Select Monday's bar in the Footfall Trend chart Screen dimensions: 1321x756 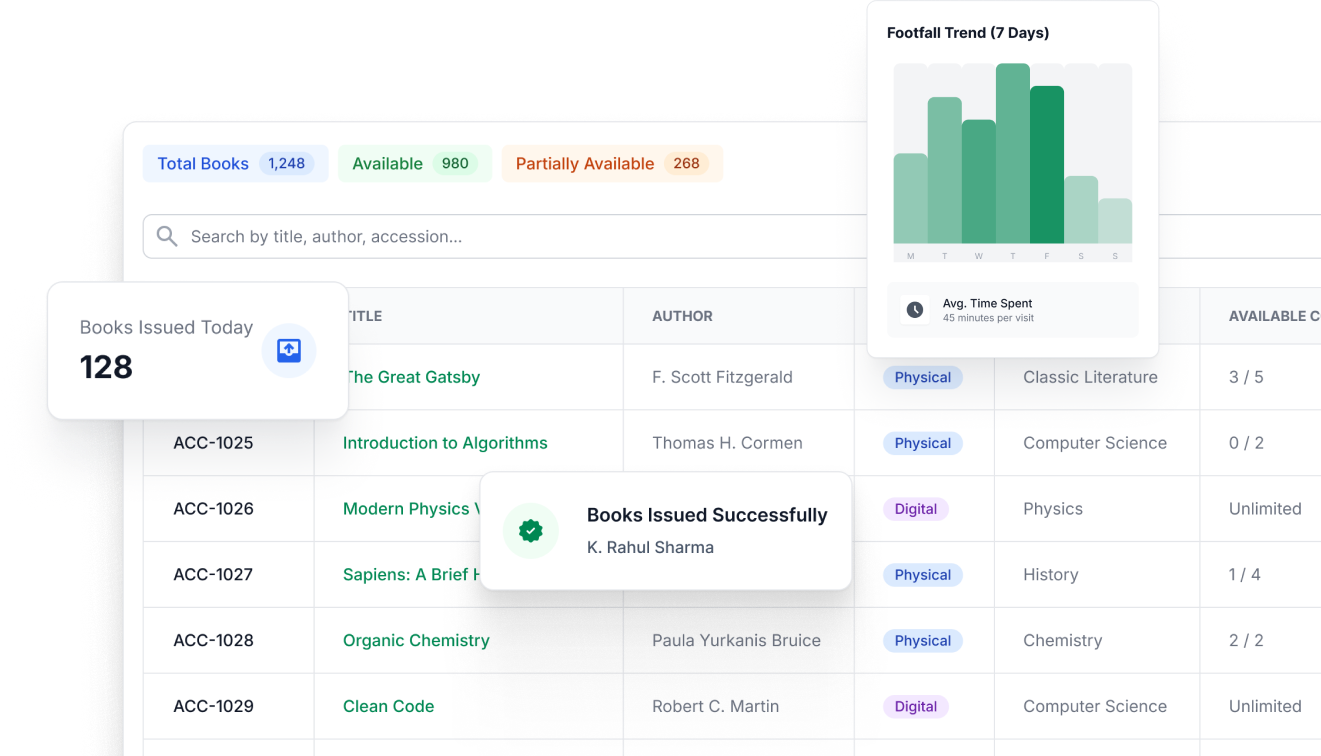click(910, 200)
